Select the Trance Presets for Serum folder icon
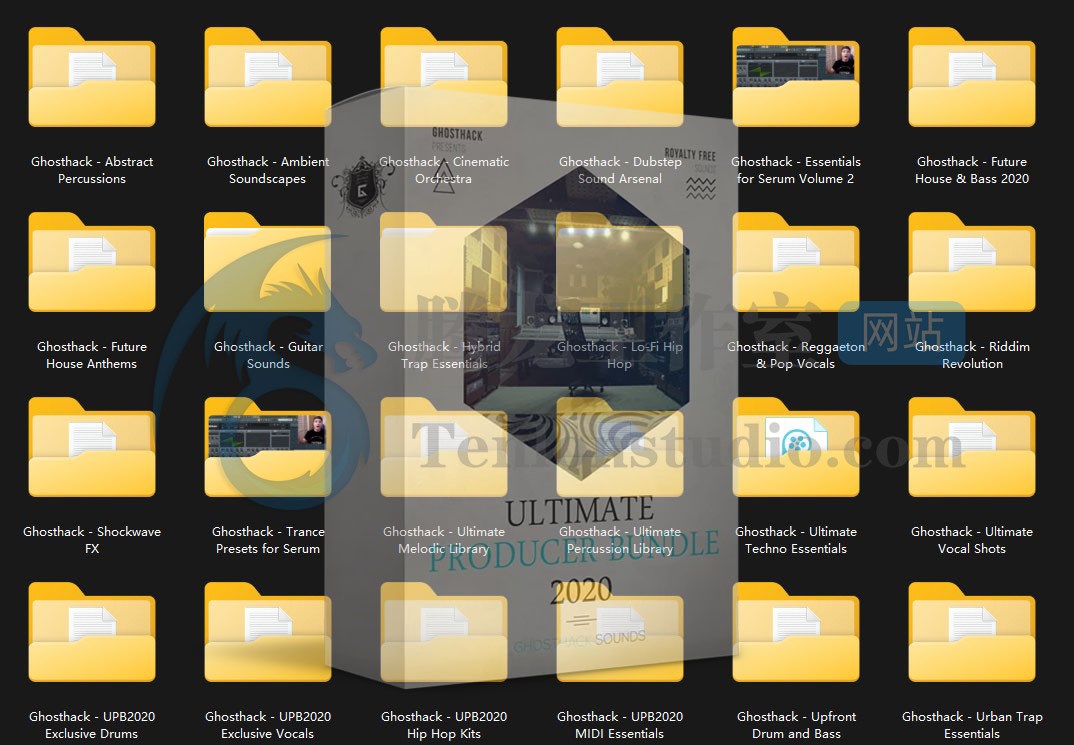Screen dimensions: 1074x745 (268, 447)
